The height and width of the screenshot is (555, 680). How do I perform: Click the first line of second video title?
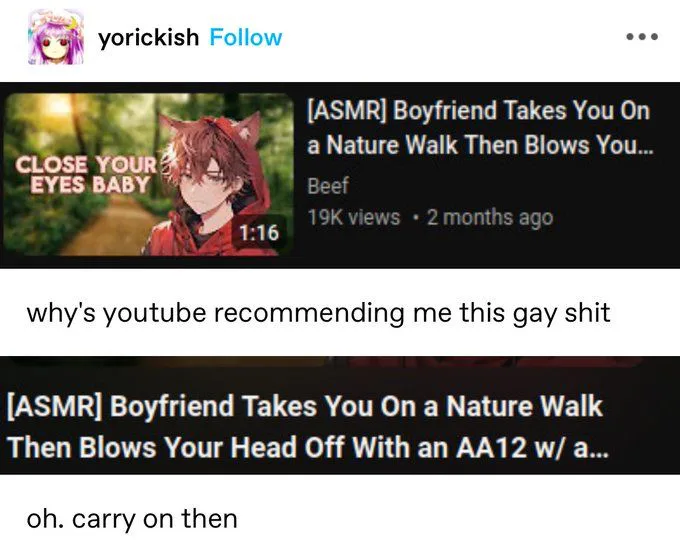pyautogui.click(x=305, y=407)
